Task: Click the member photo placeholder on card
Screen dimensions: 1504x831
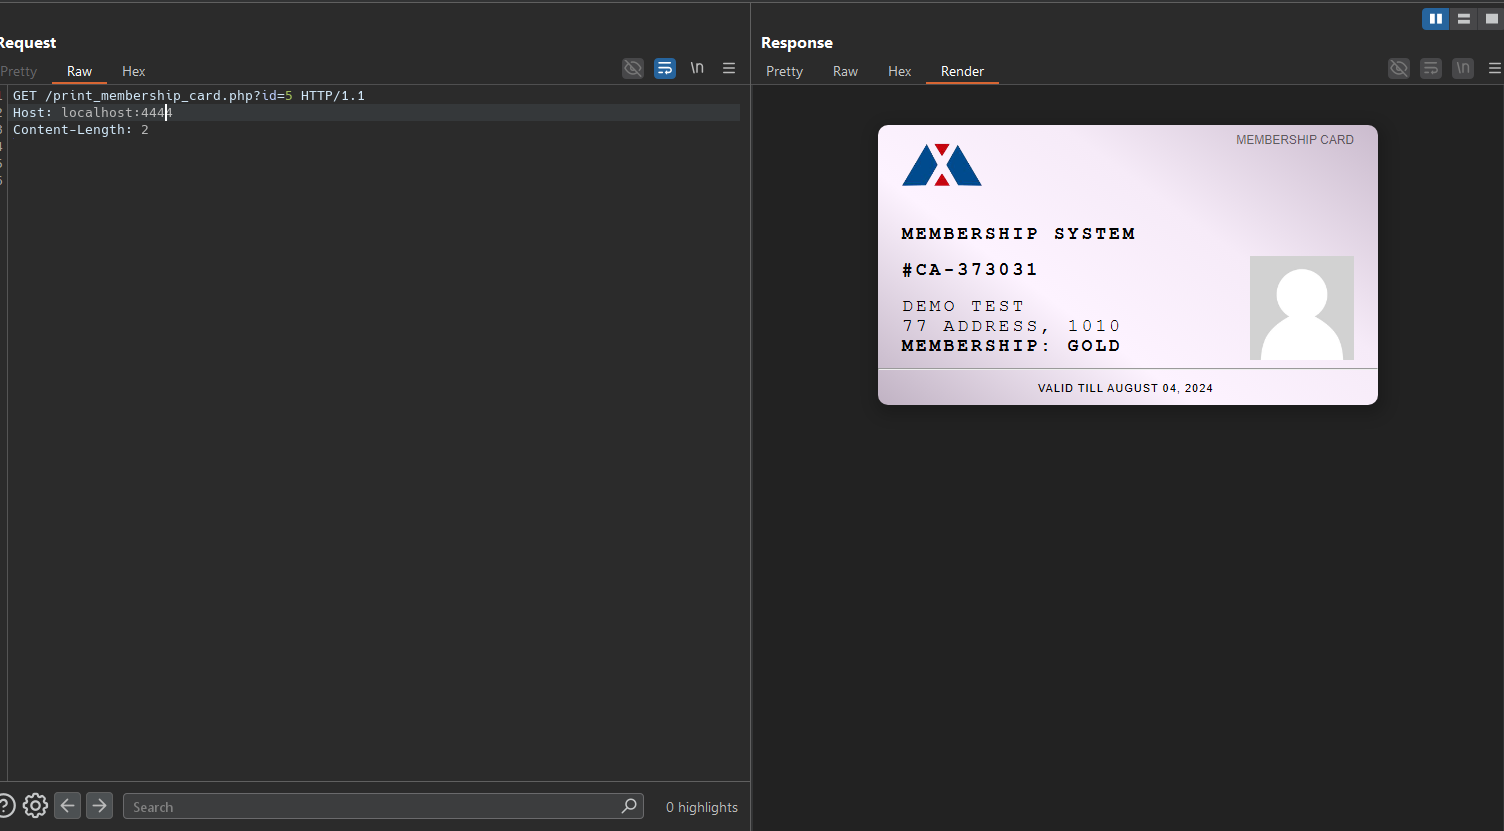Action: pos(1301,308)
